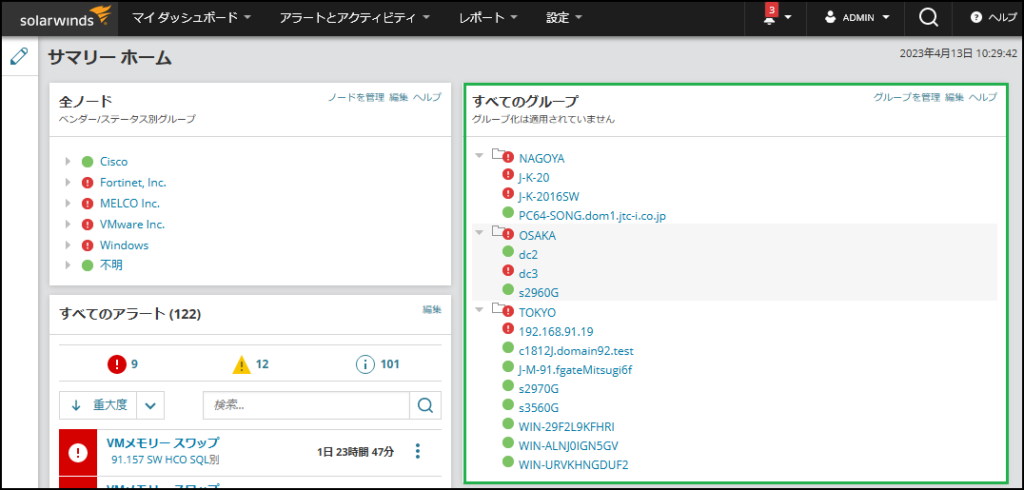Viewport: 1024px width, 490px height.
Task: Expand the Cisco vendor group
Action: [68, 161]
